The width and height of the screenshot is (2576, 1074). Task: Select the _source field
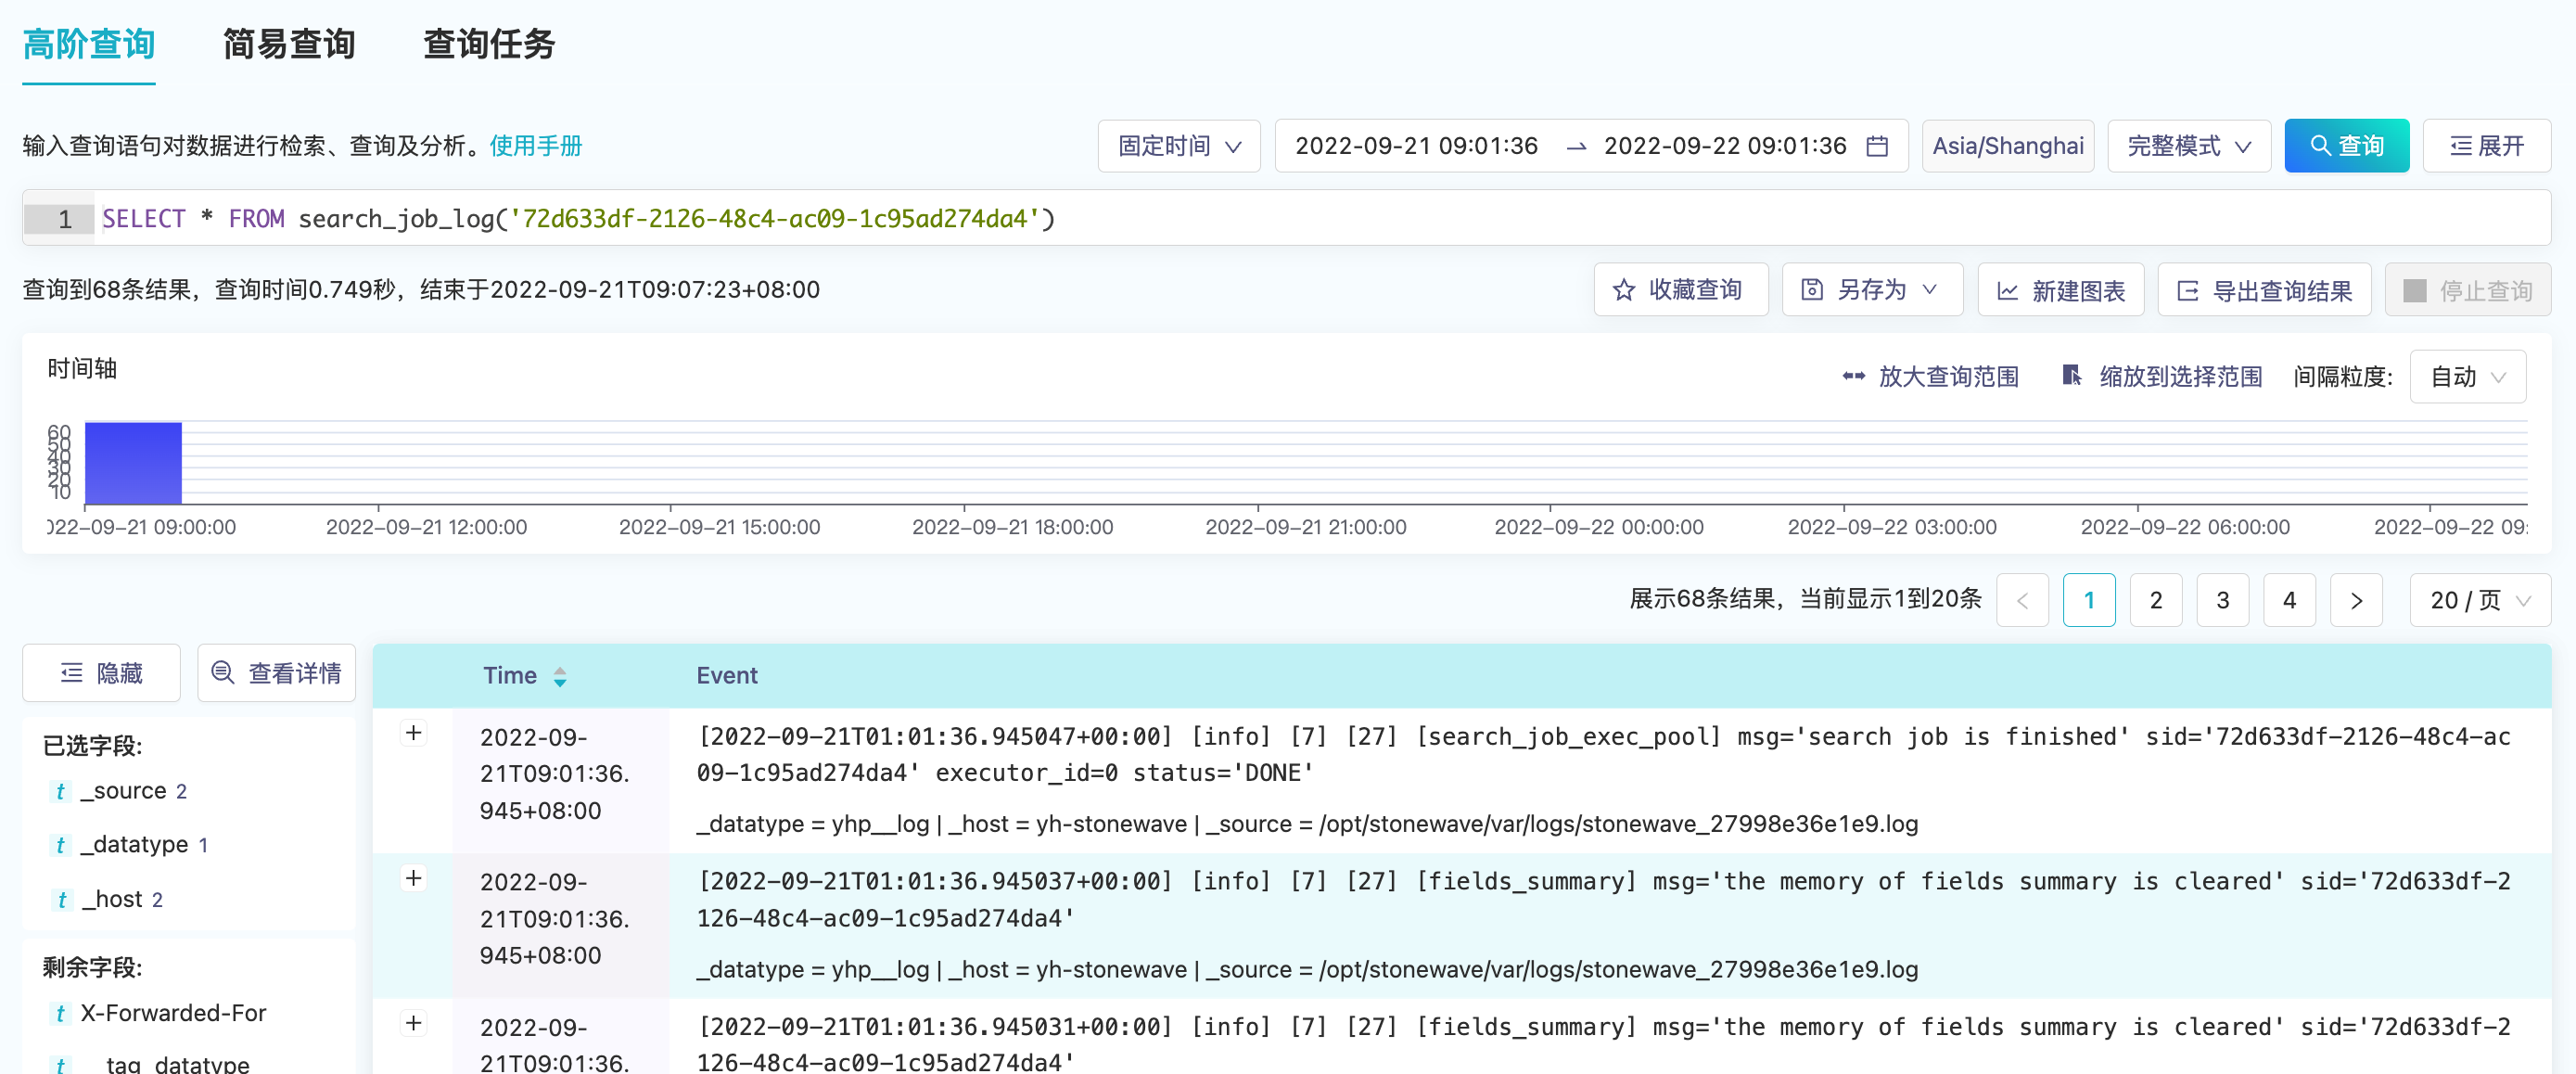[x=123, y=791]
